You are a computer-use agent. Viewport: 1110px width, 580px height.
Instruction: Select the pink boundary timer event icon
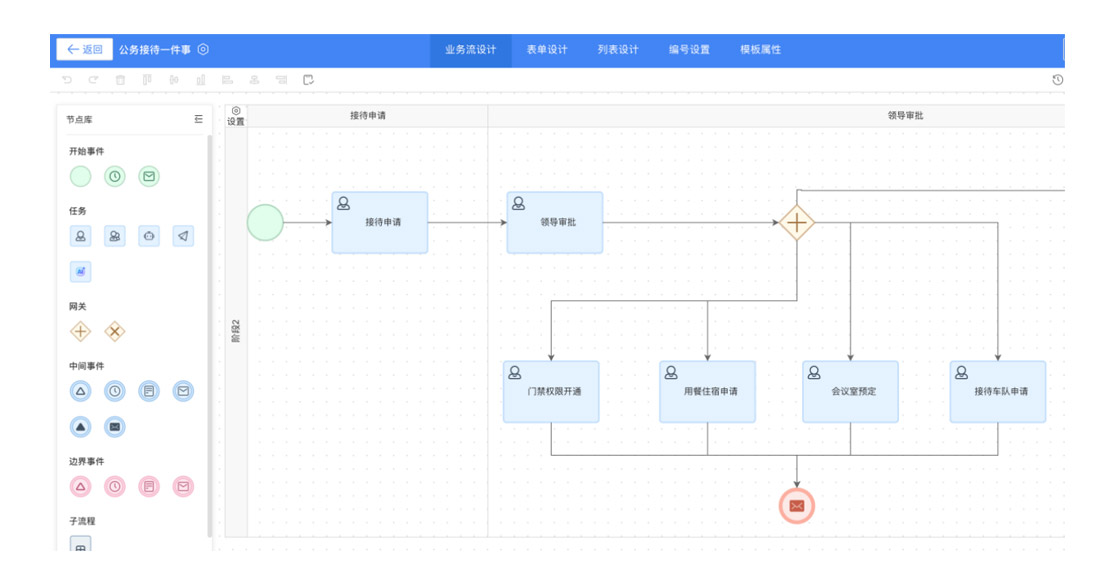pyautogui.click(x=115, y=487)
